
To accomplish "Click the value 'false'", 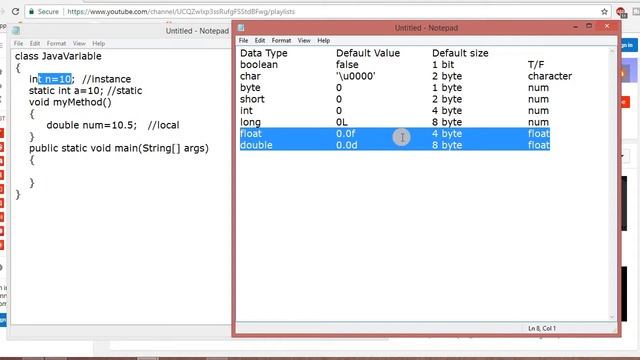I will tap(347, 64).
